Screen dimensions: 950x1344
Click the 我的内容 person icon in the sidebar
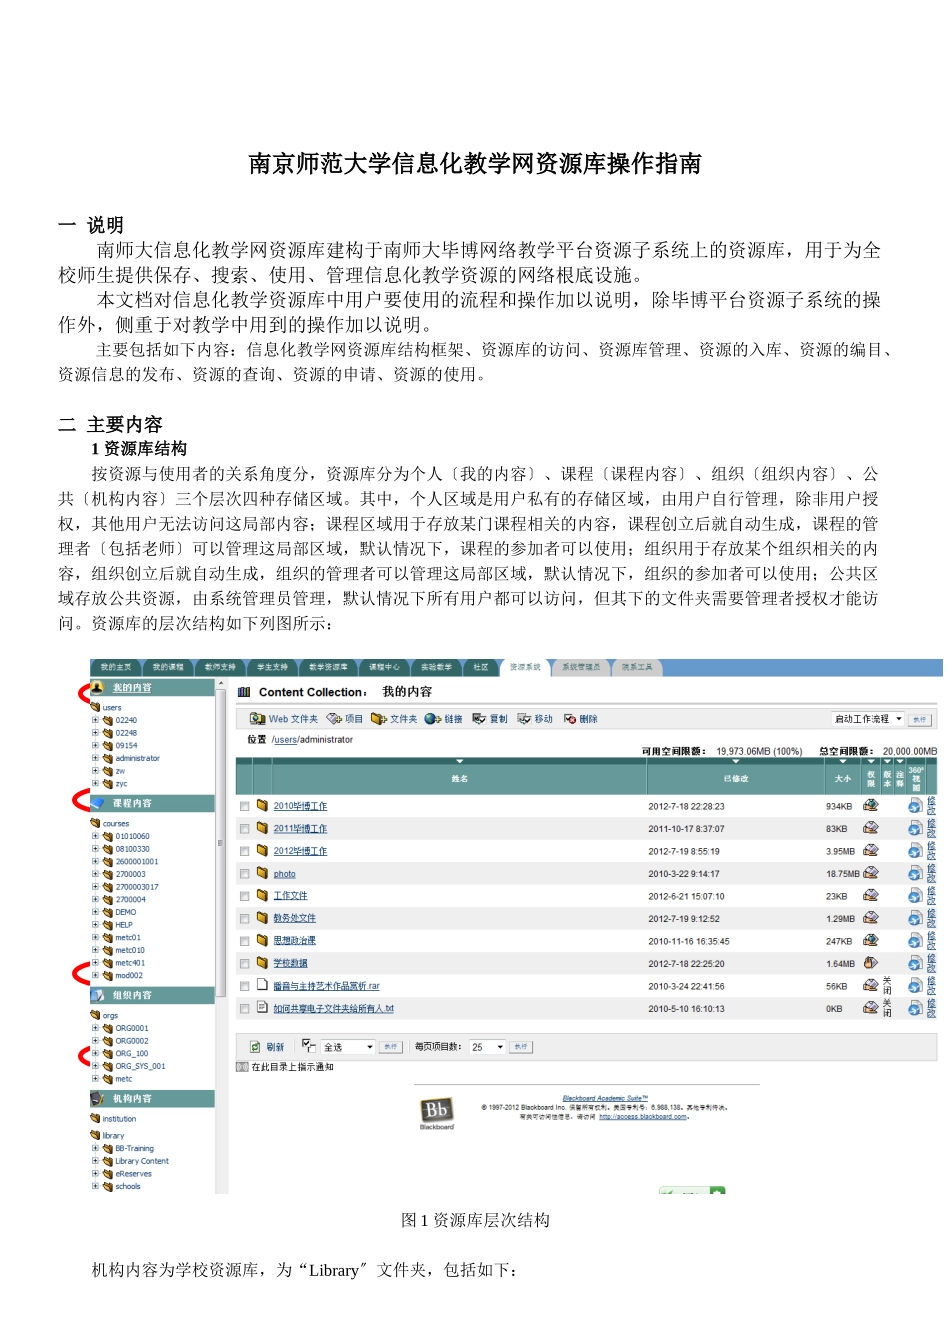[x=98, y=688]
